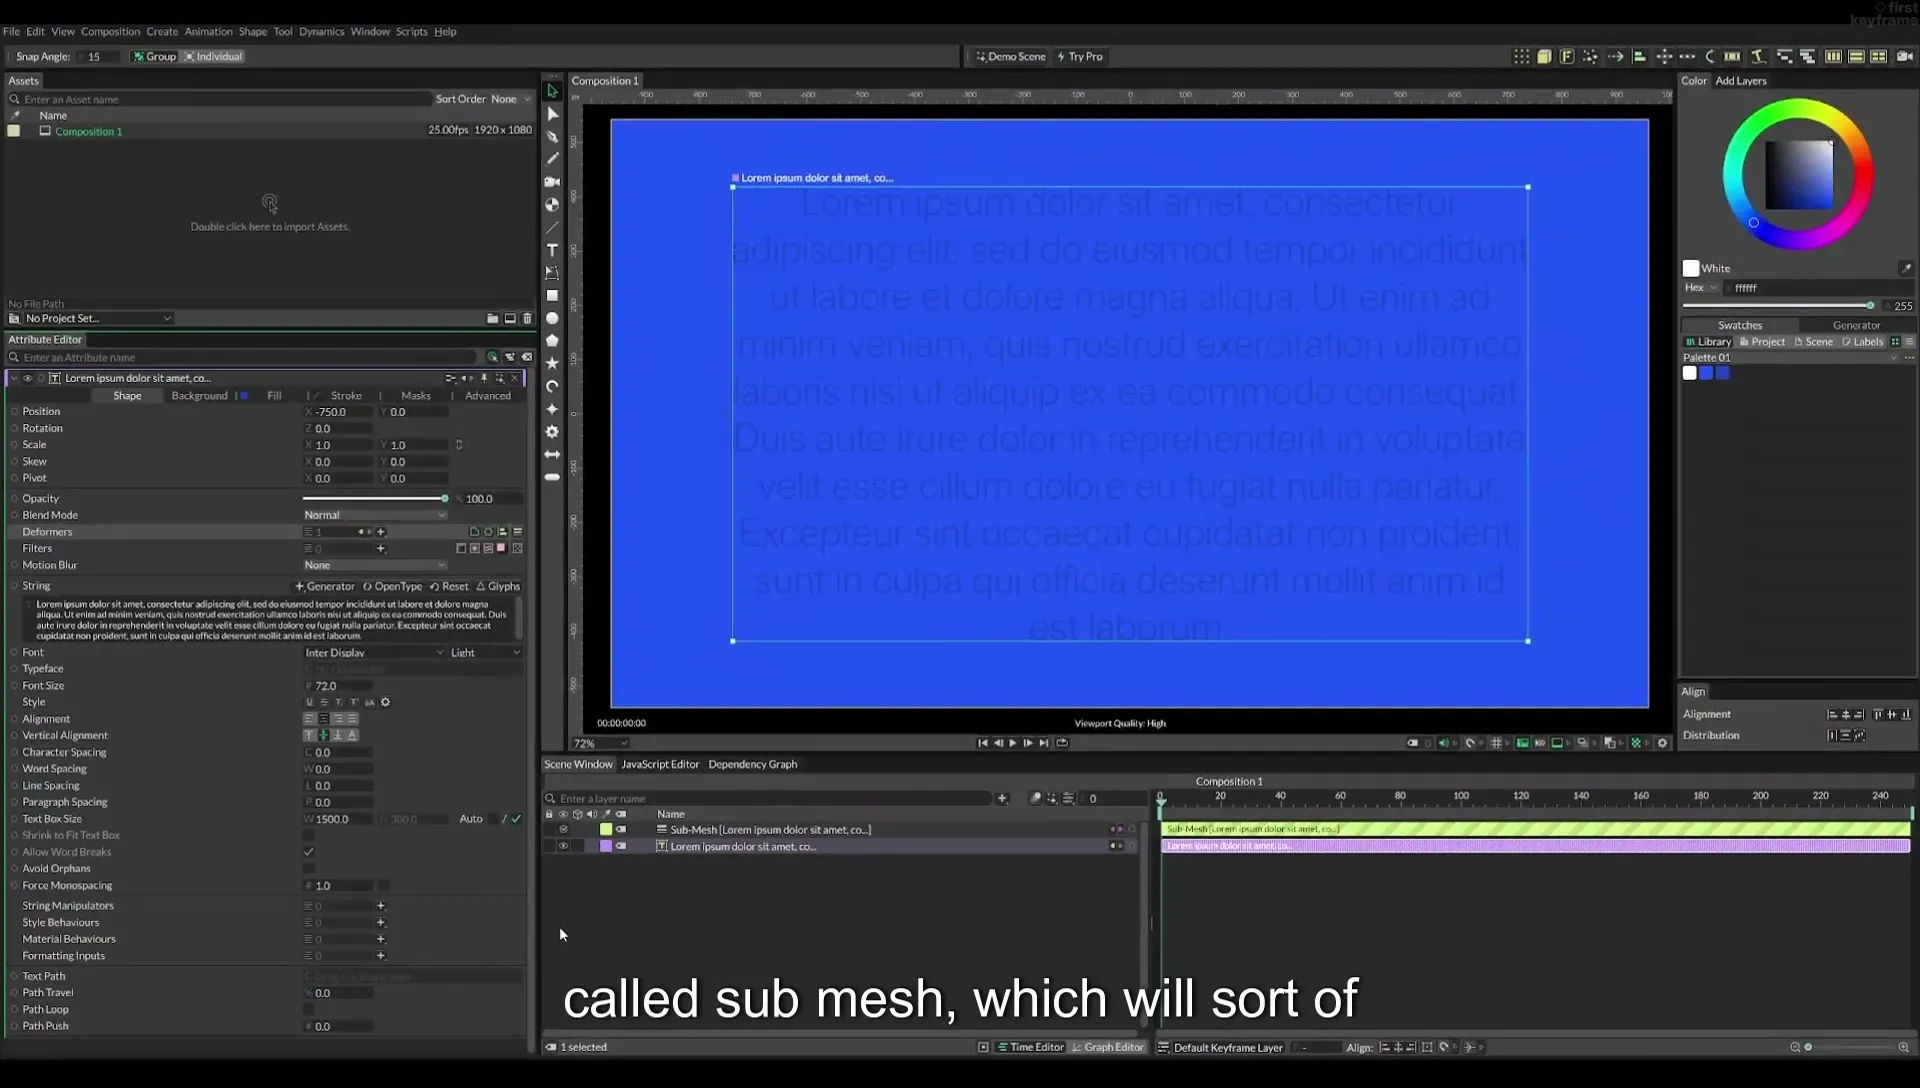Open the Animation menu
The height and width of the screenshot is (1088, 1920).
(208, 31)
